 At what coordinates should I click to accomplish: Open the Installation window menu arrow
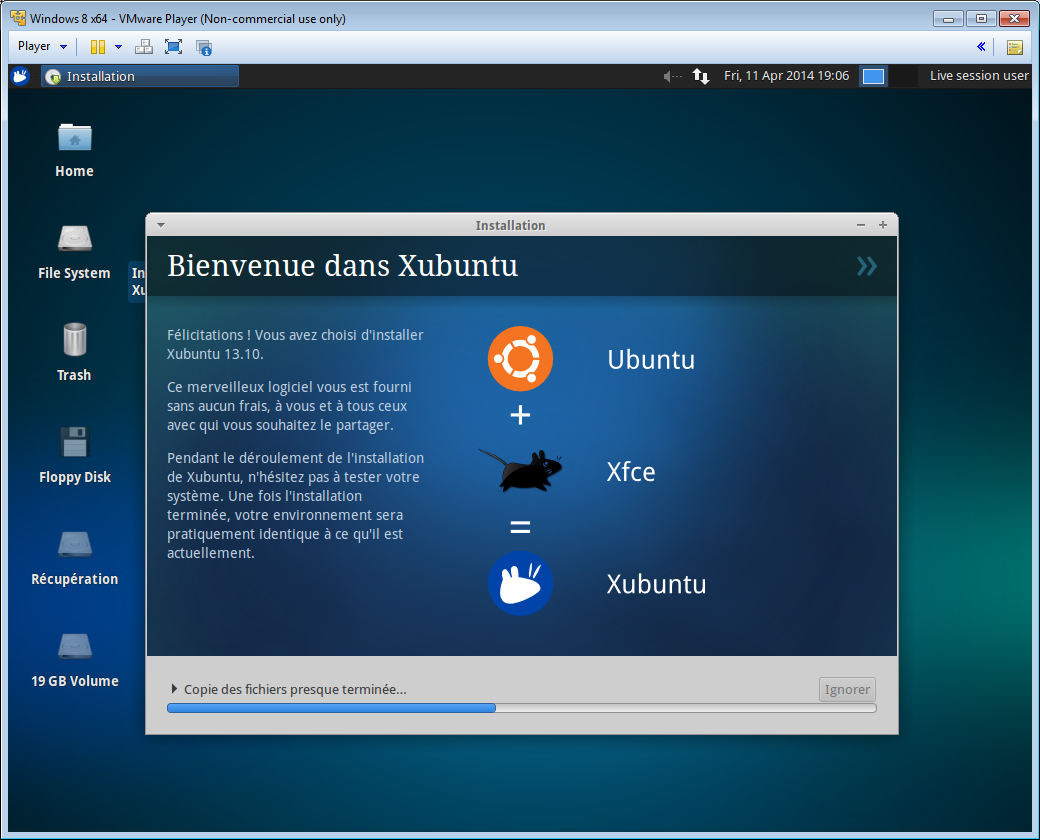point(161,225)
